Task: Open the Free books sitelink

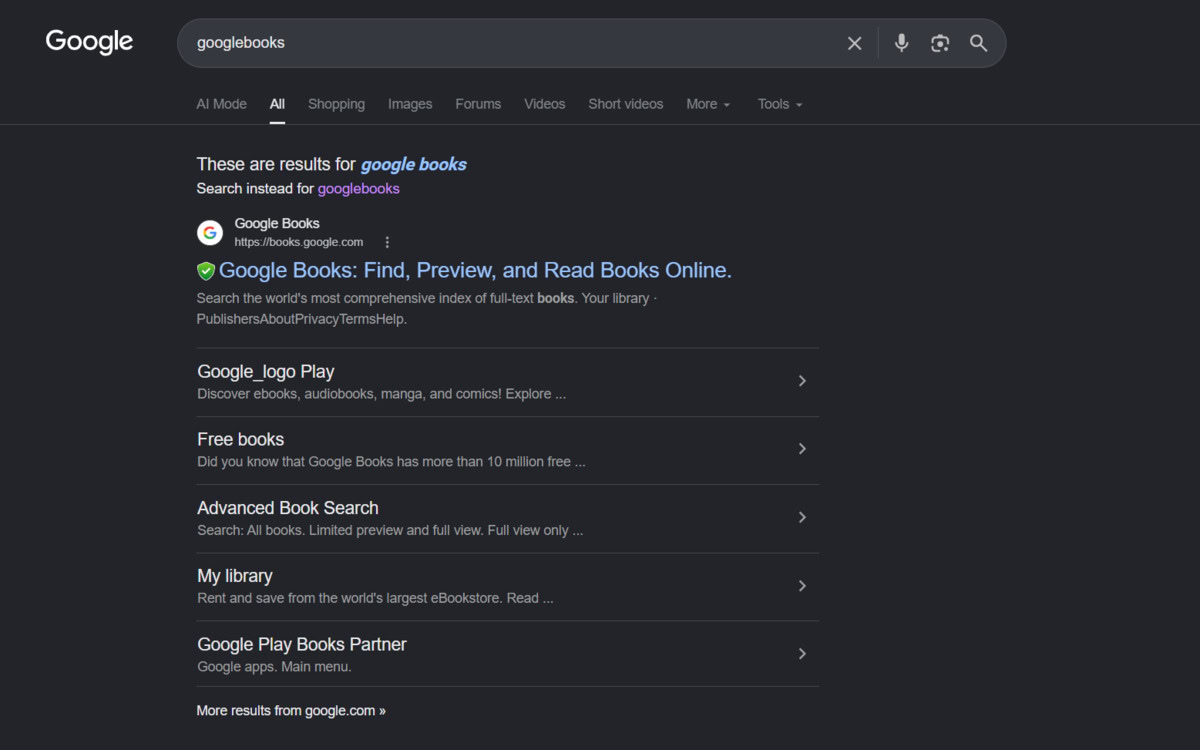Action: pyautogui.click(x=240, y=439)
